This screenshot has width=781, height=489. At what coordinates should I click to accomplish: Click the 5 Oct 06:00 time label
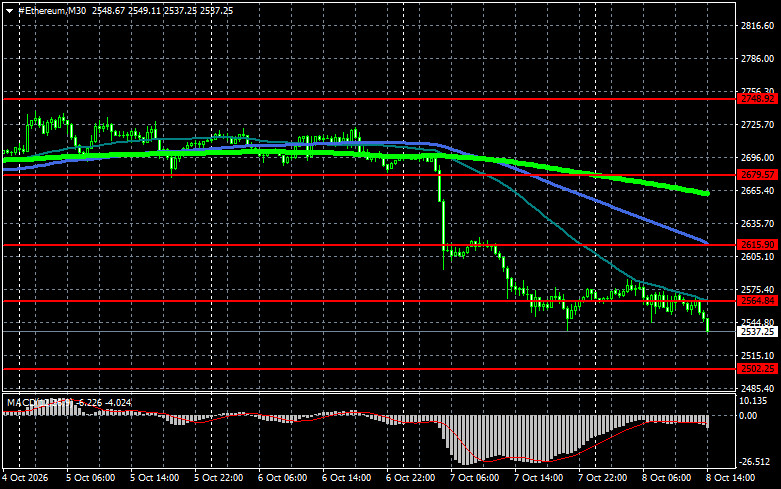[x=91, y=478]
